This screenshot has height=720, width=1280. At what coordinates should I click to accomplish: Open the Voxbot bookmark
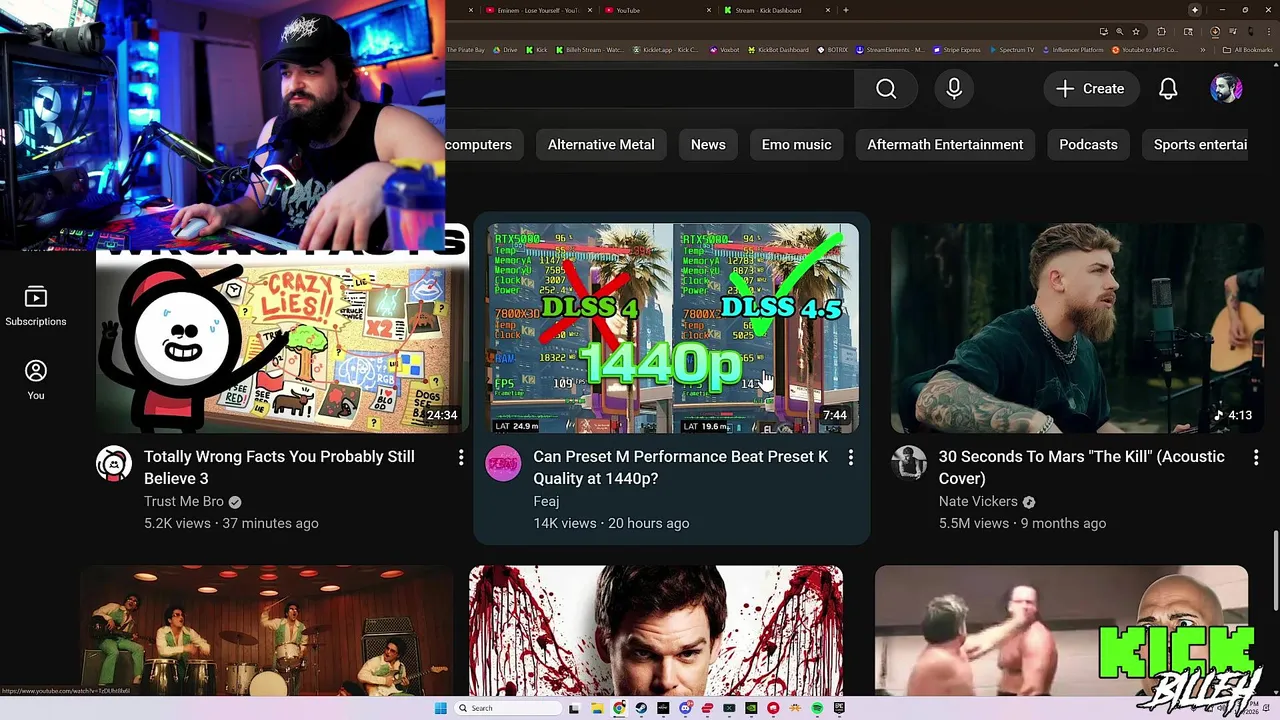pyautogui.click(x=724, y=49)
